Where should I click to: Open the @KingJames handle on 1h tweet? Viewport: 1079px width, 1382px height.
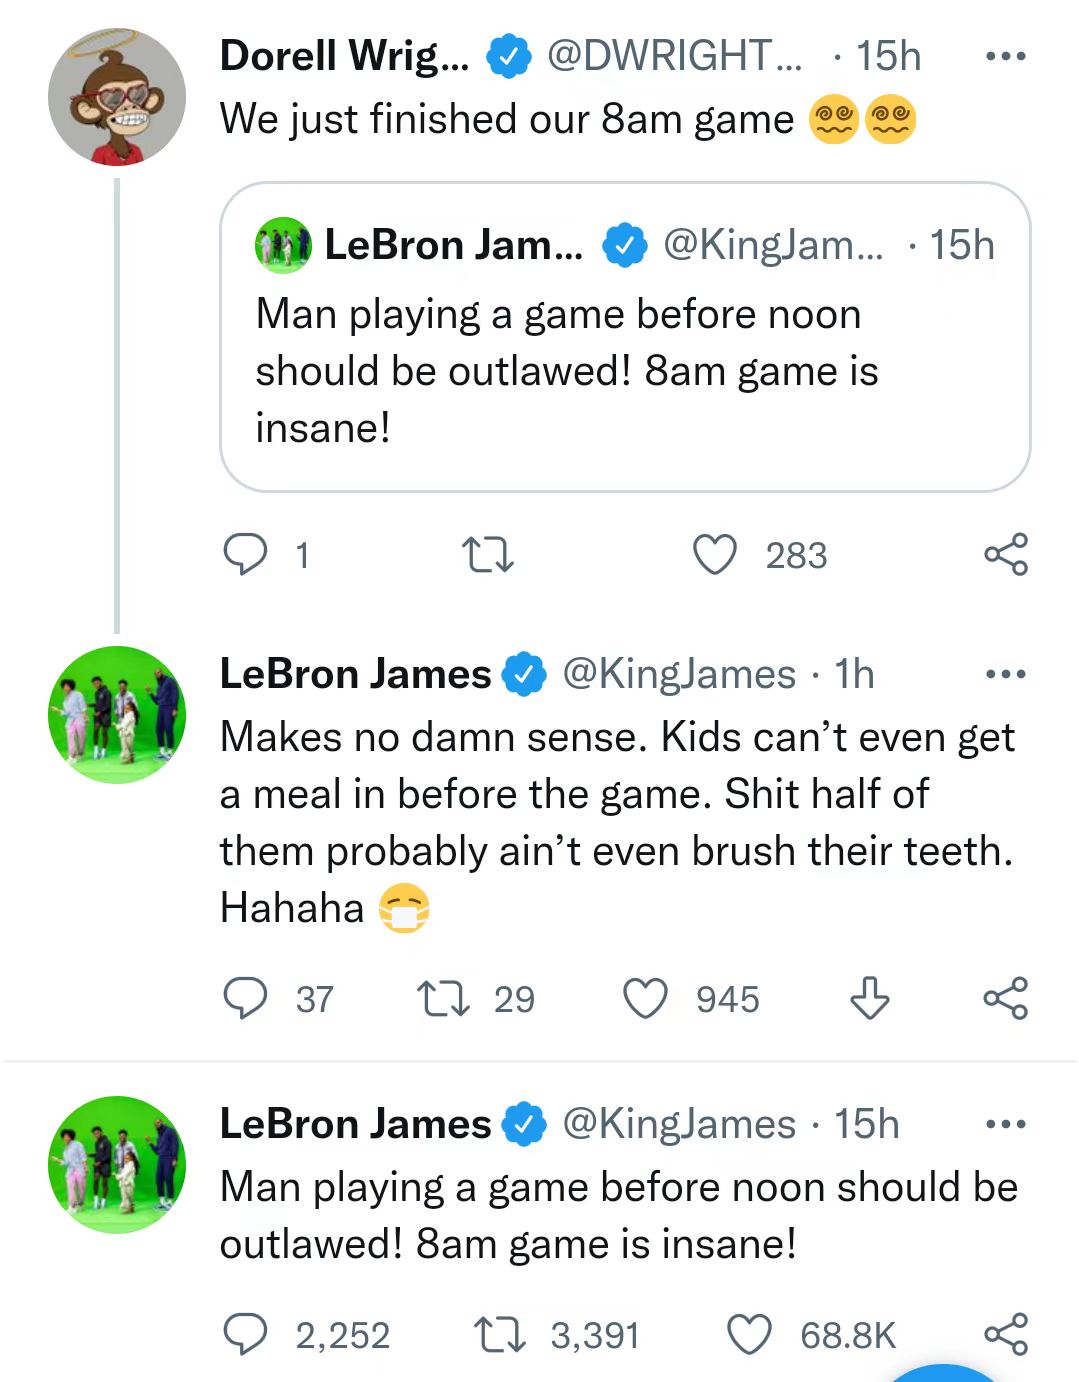(679, 674)
